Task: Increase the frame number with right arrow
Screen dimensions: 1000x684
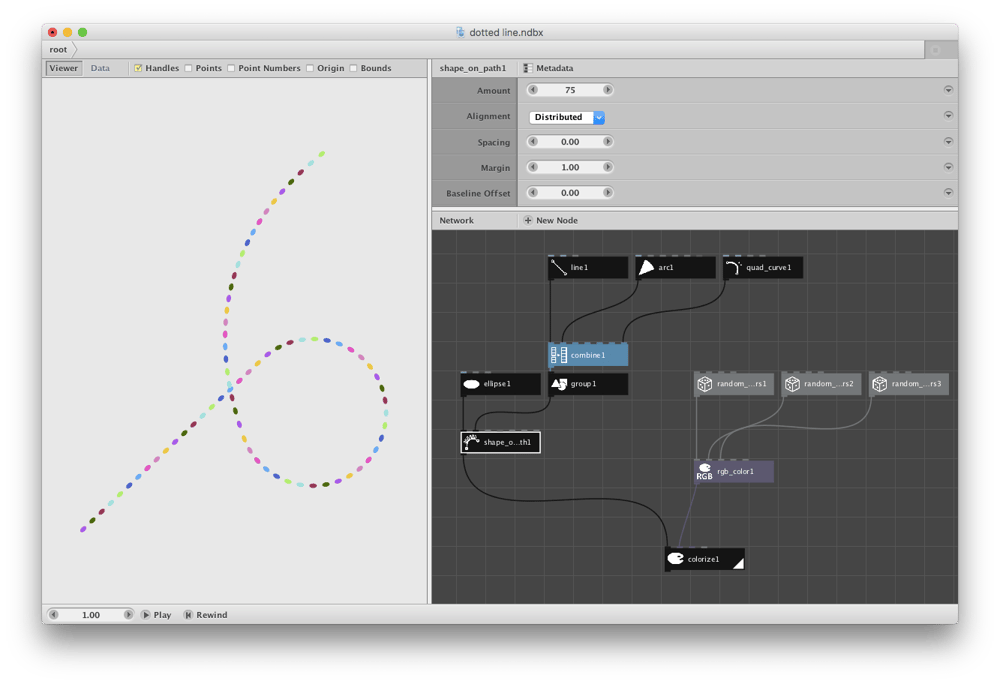Action: click(x=128, y=615)
